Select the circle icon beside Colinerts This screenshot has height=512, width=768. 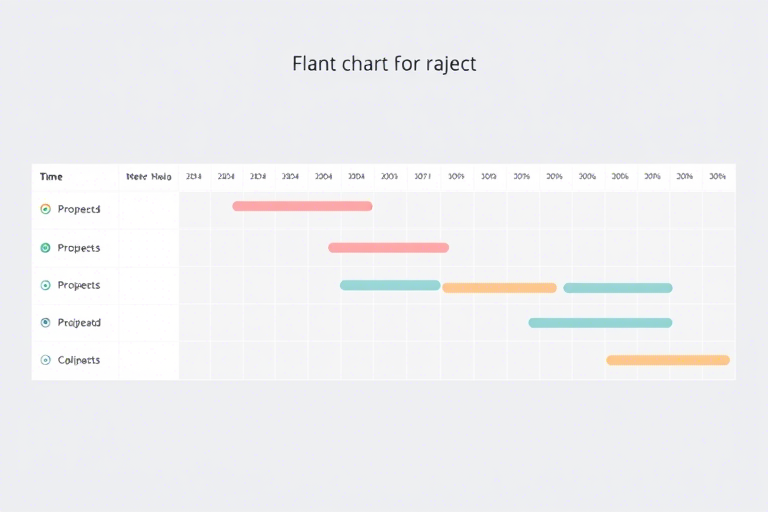(46, 360)
